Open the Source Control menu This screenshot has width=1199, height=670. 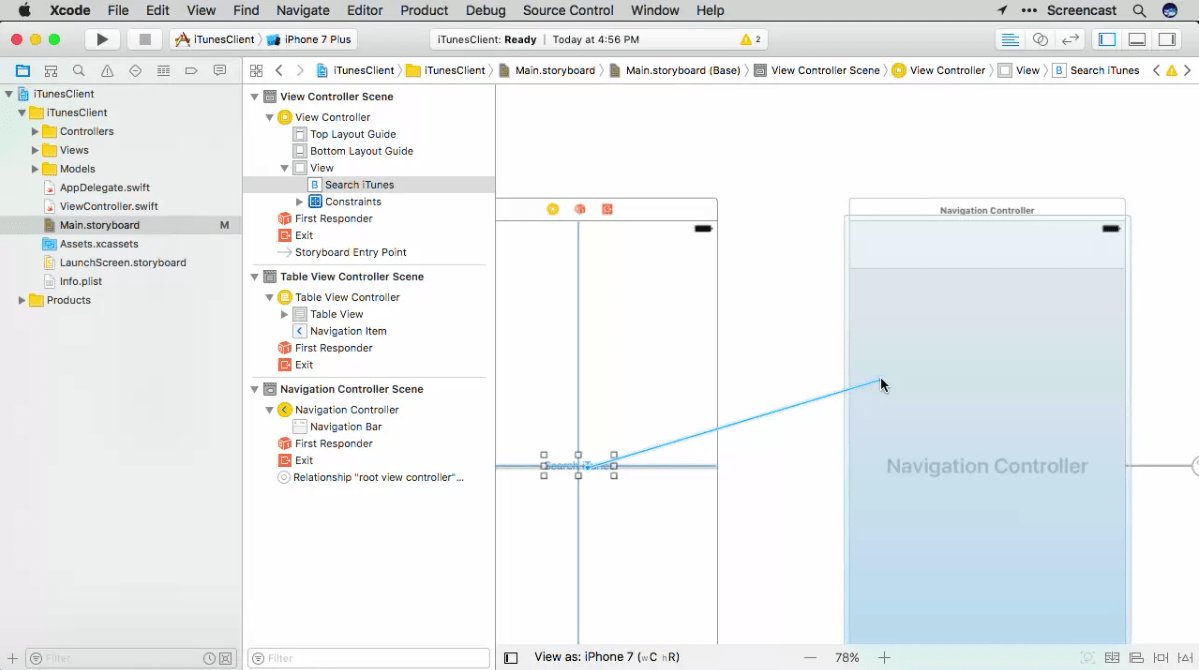[x=568, y=10]
